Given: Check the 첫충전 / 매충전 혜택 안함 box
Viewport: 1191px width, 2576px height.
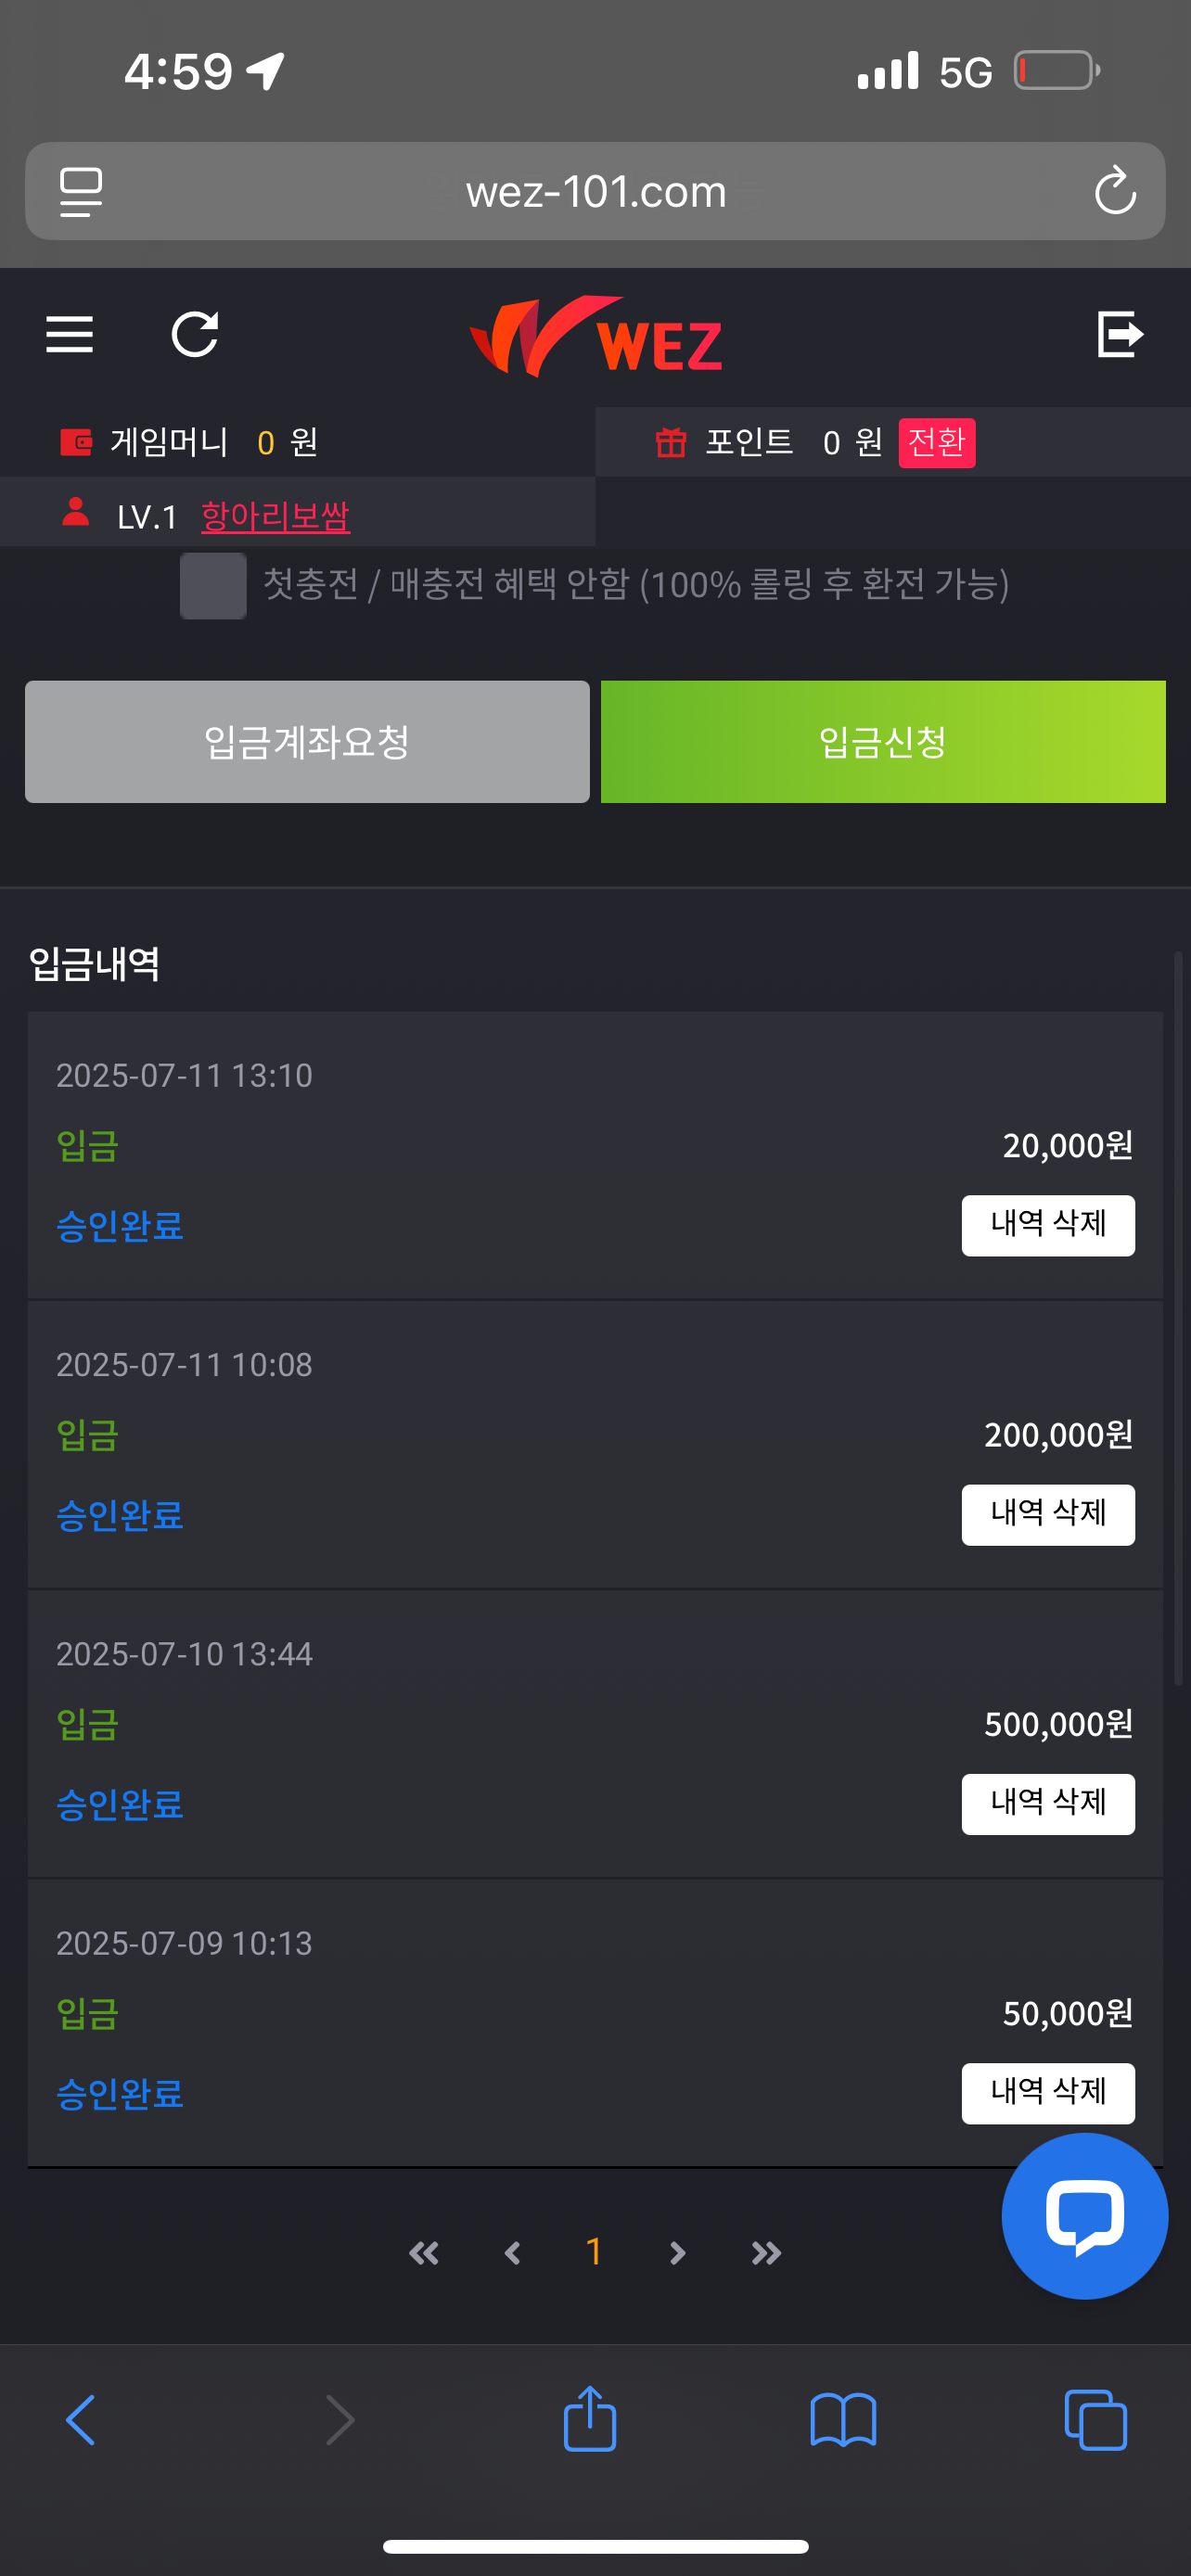Looking at the screenshot, I should [x=213, y=586].
